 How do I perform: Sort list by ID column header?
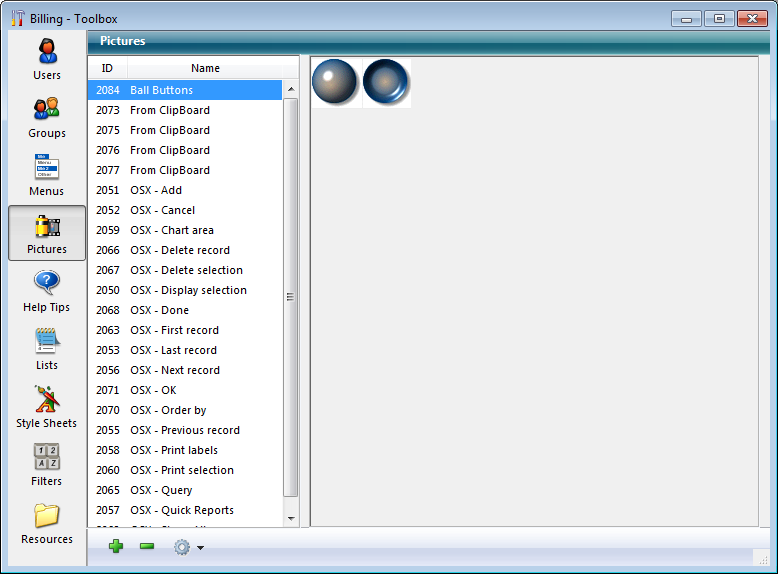pyautogui.click(x=107, y=68)
